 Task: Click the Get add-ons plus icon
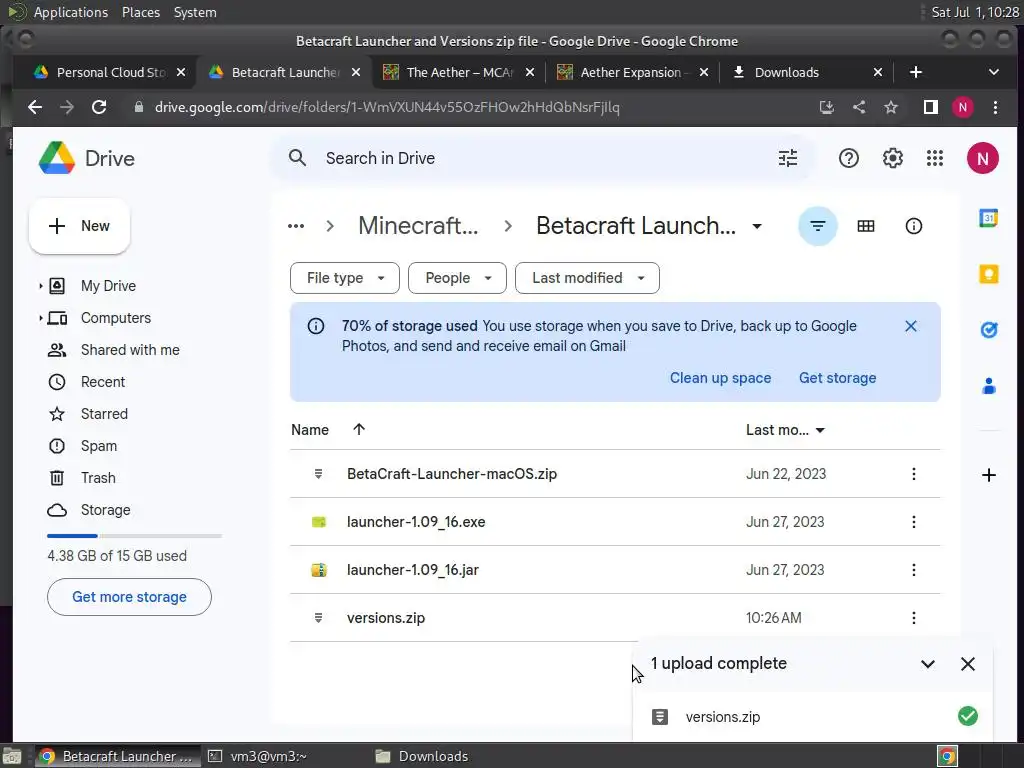click(x=989, y=475)
